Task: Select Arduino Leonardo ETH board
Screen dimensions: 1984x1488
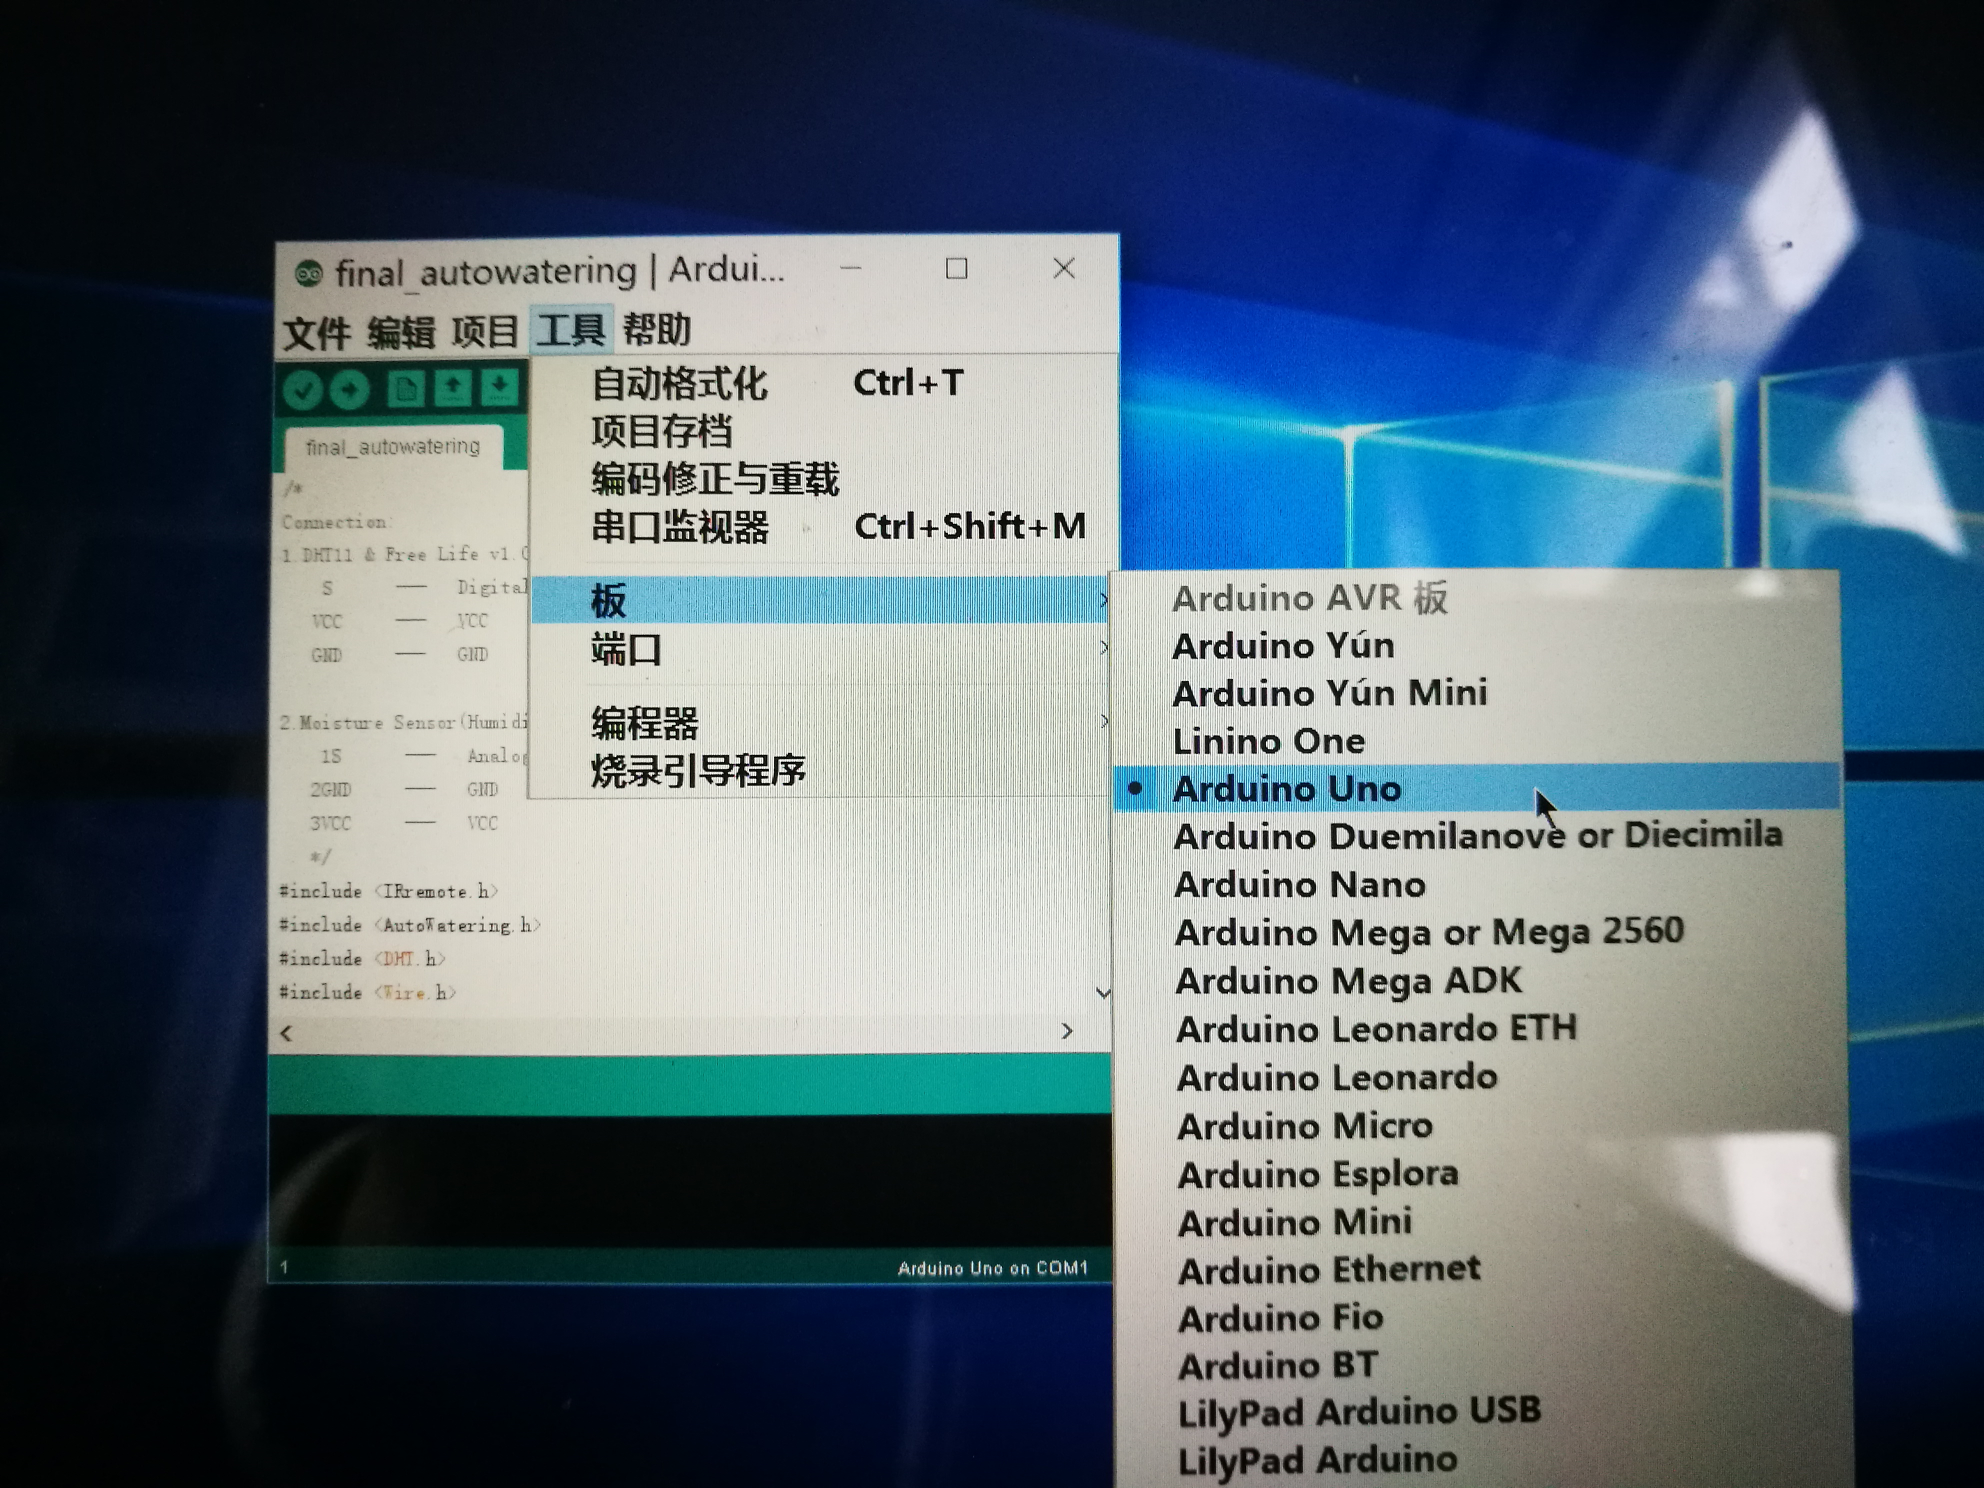Action: [x=1478, y=1029]
